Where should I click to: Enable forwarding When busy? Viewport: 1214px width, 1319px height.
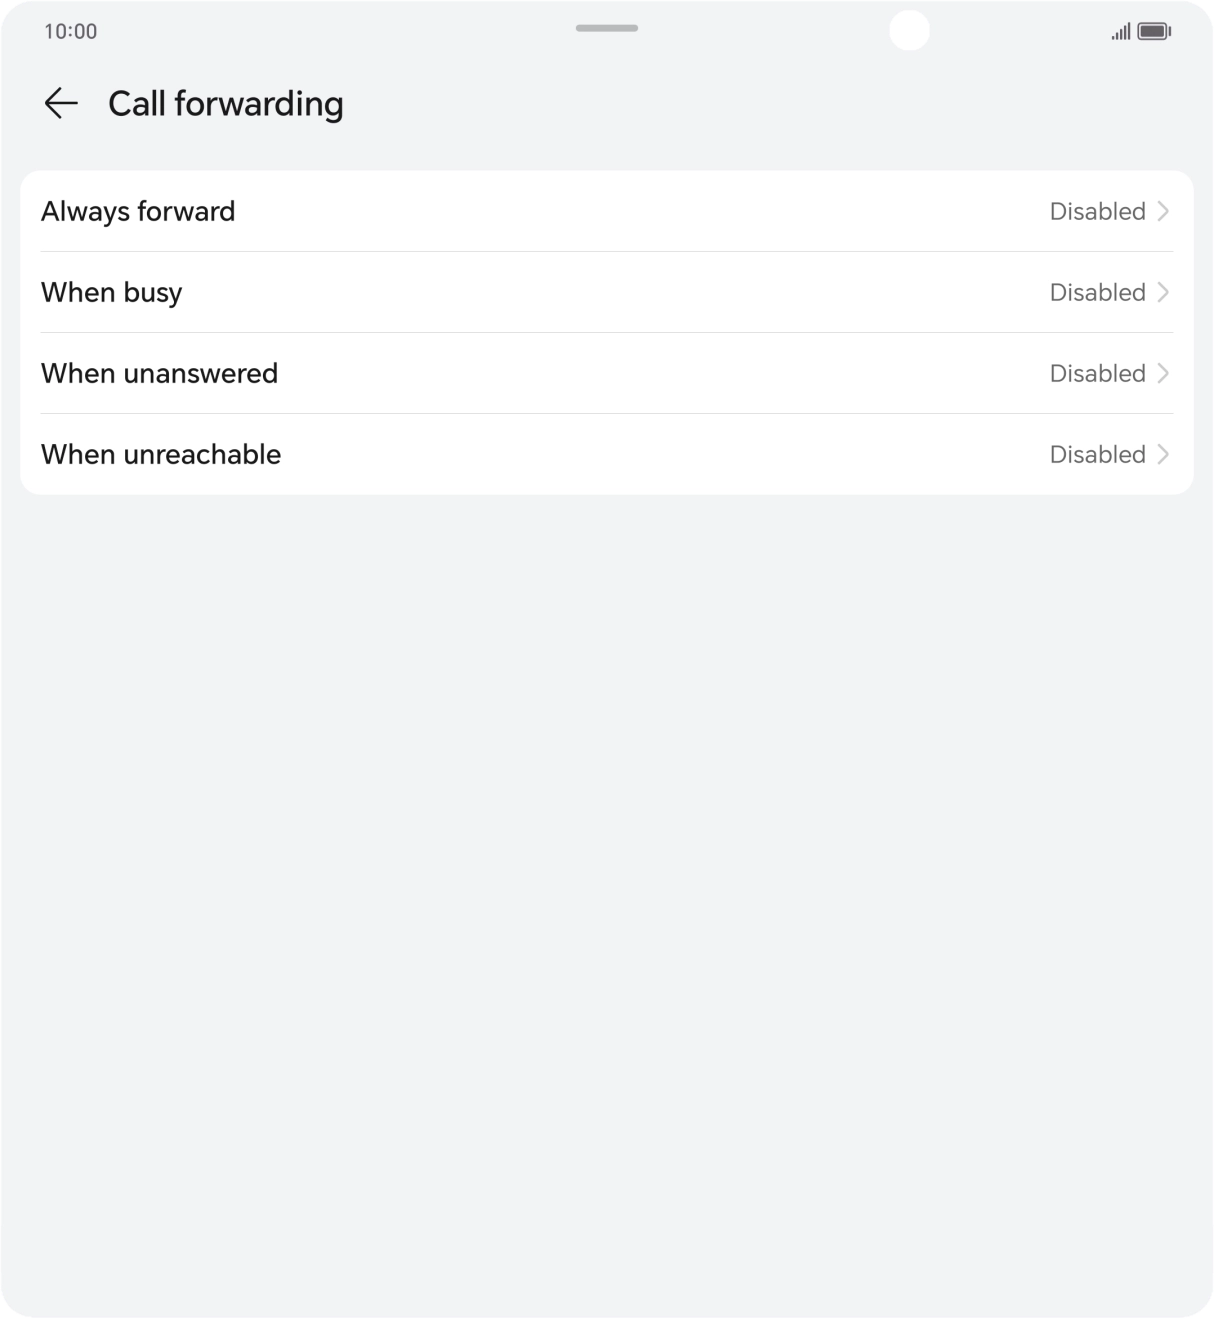(x=607, y=292)
